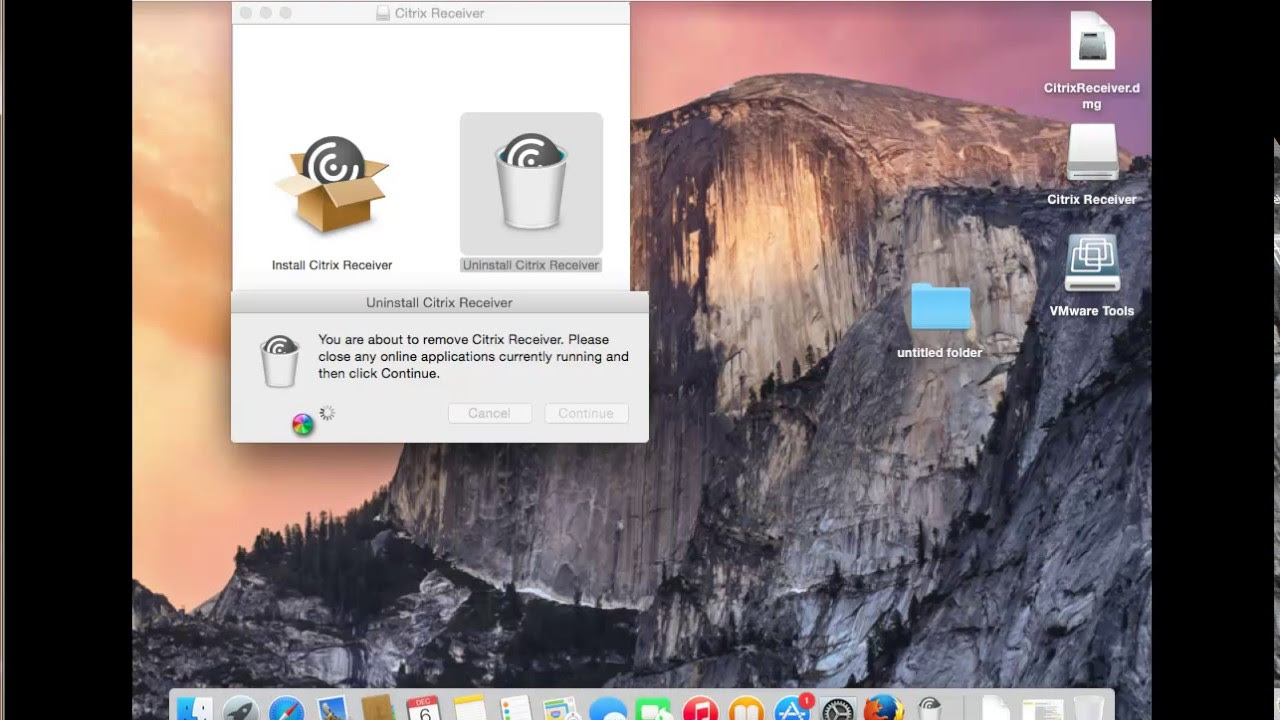
Task: Open FaceTime from the Dock
Action: pos(654,708)
